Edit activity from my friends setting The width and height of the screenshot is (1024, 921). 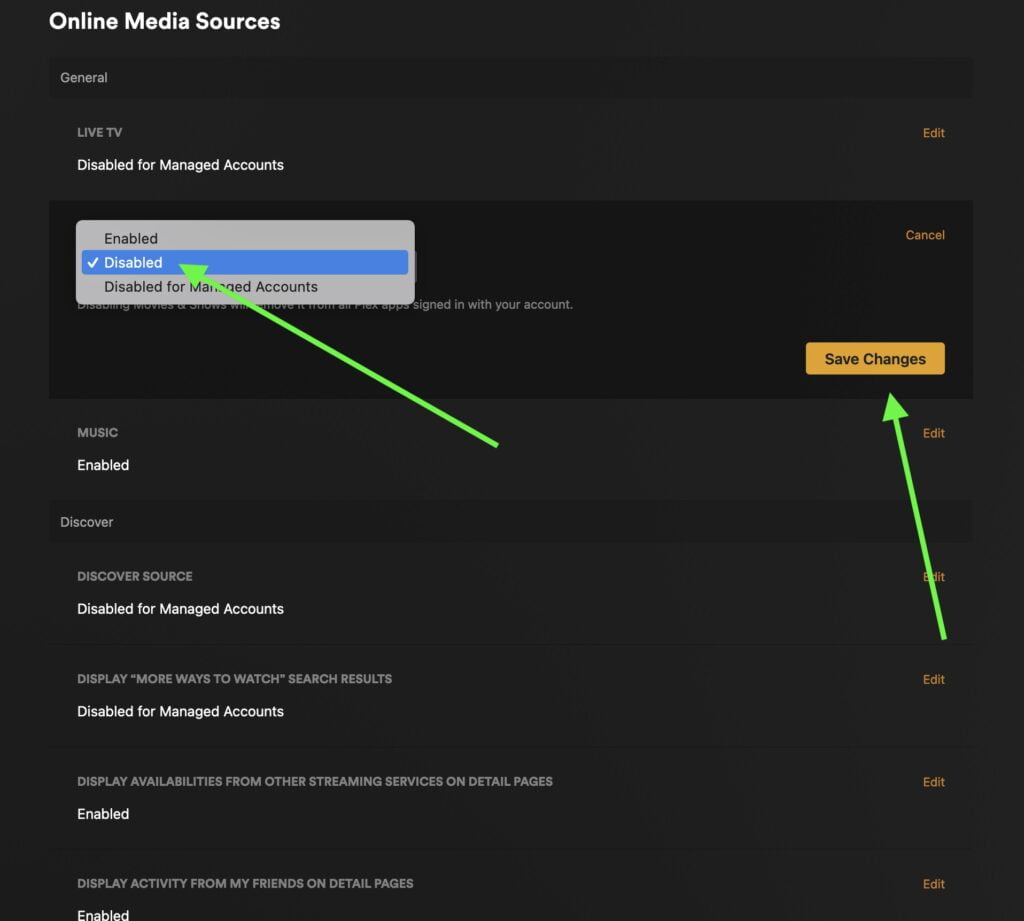(933, 884)
